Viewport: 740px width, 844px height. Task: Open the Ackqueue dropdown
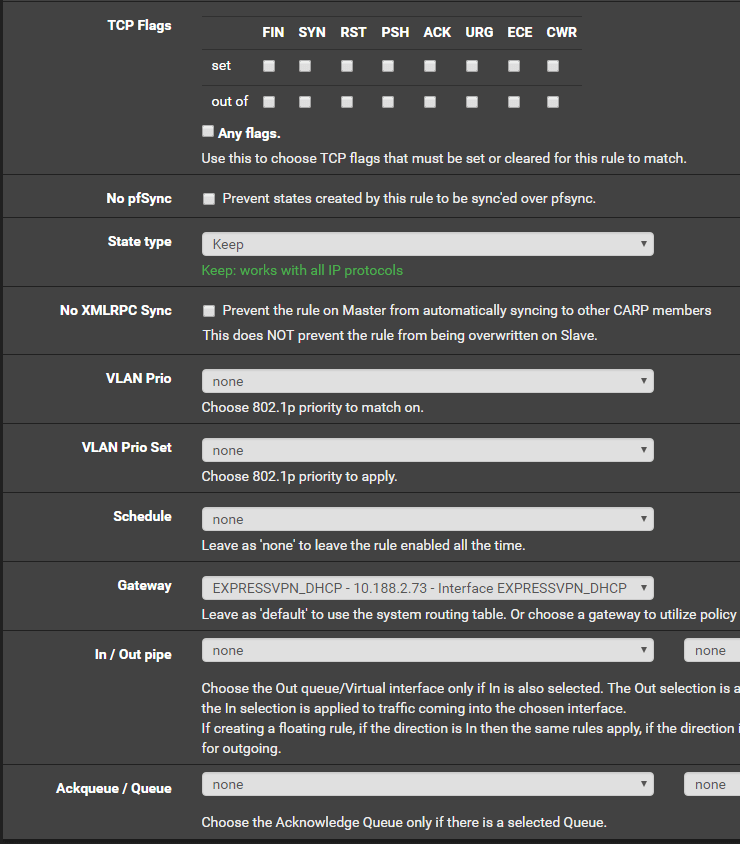(428, 784)
